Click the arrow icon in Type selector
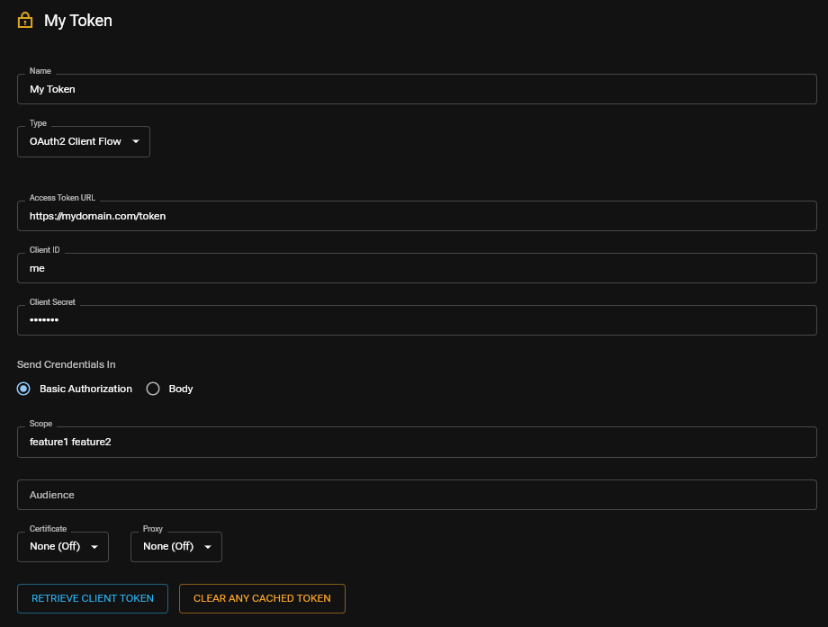 coord(136,142)
